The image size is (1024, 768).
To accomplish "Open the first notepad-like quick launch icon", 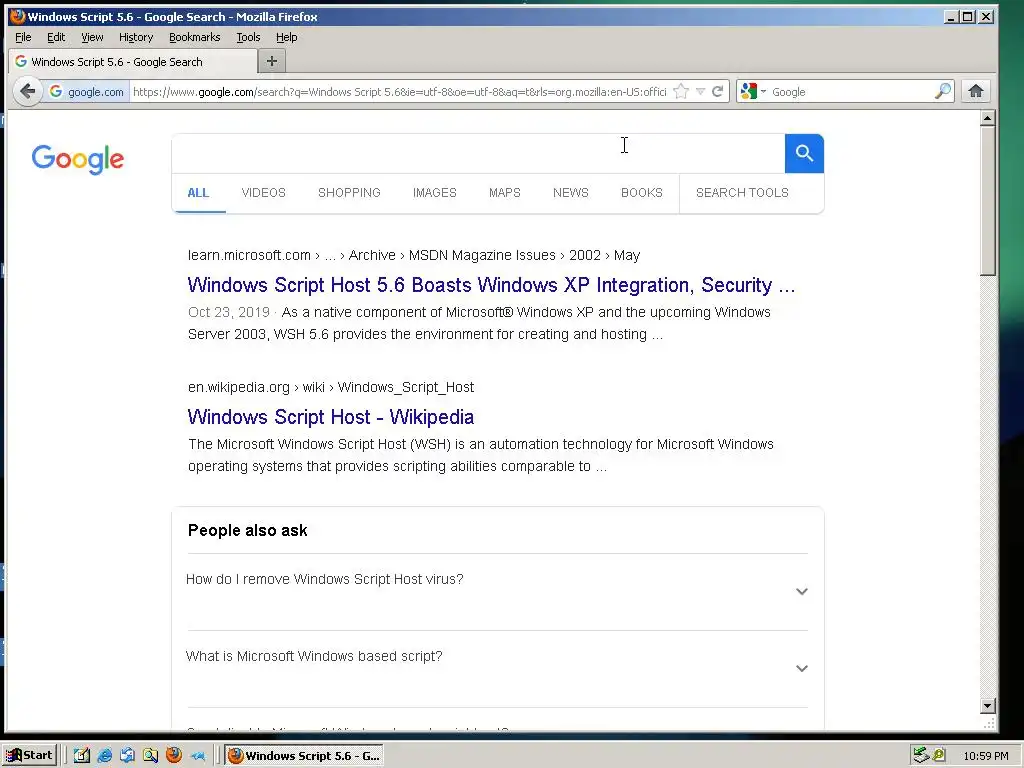I will [82, 756].
